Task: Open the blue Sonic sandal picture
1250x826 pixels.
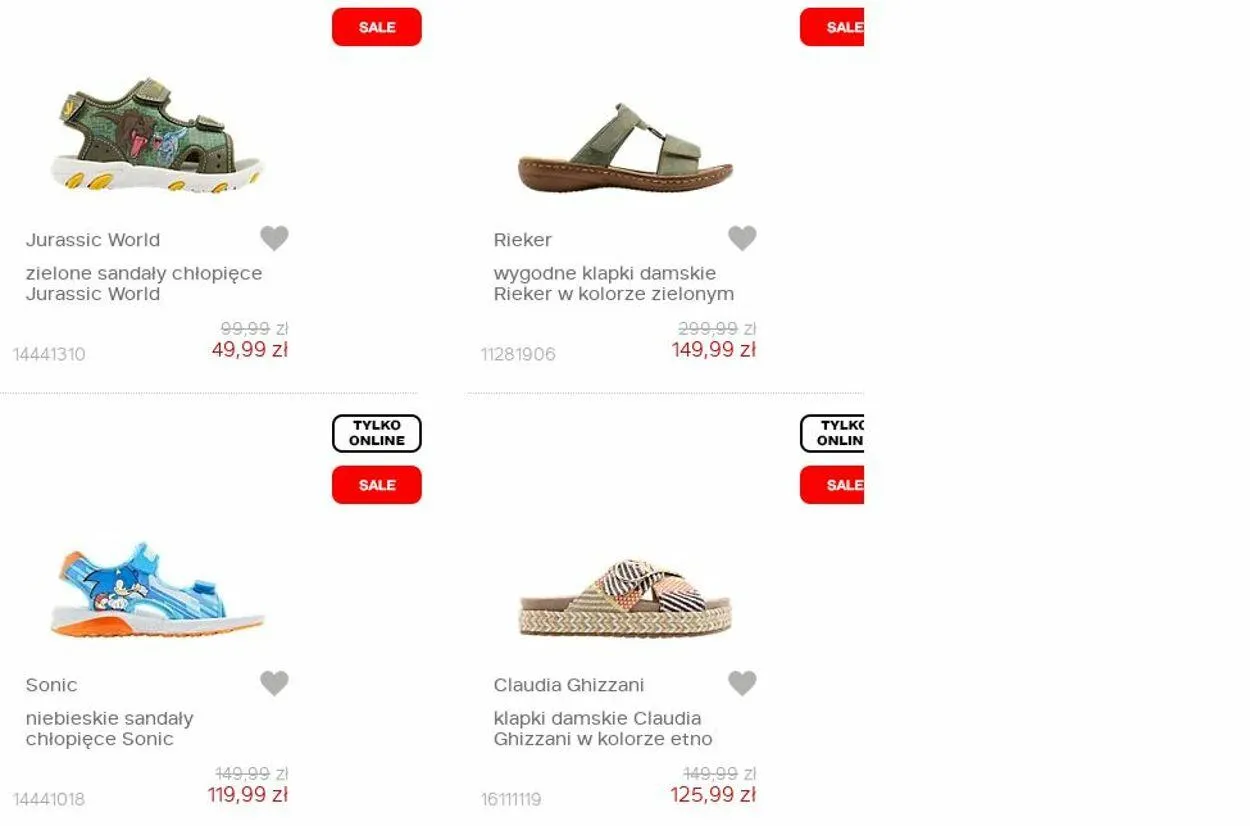Action: point(157,590)
